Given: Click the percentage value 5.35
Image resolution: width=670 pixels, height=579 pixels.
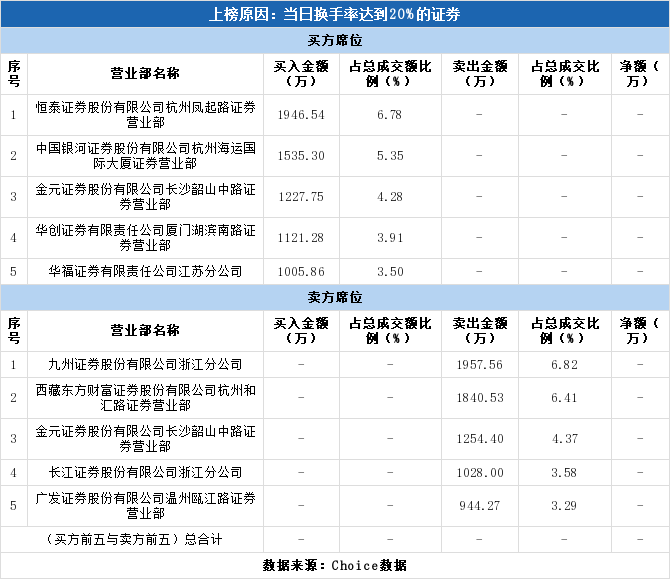Looking at the screenshot, I should (390, 156).
